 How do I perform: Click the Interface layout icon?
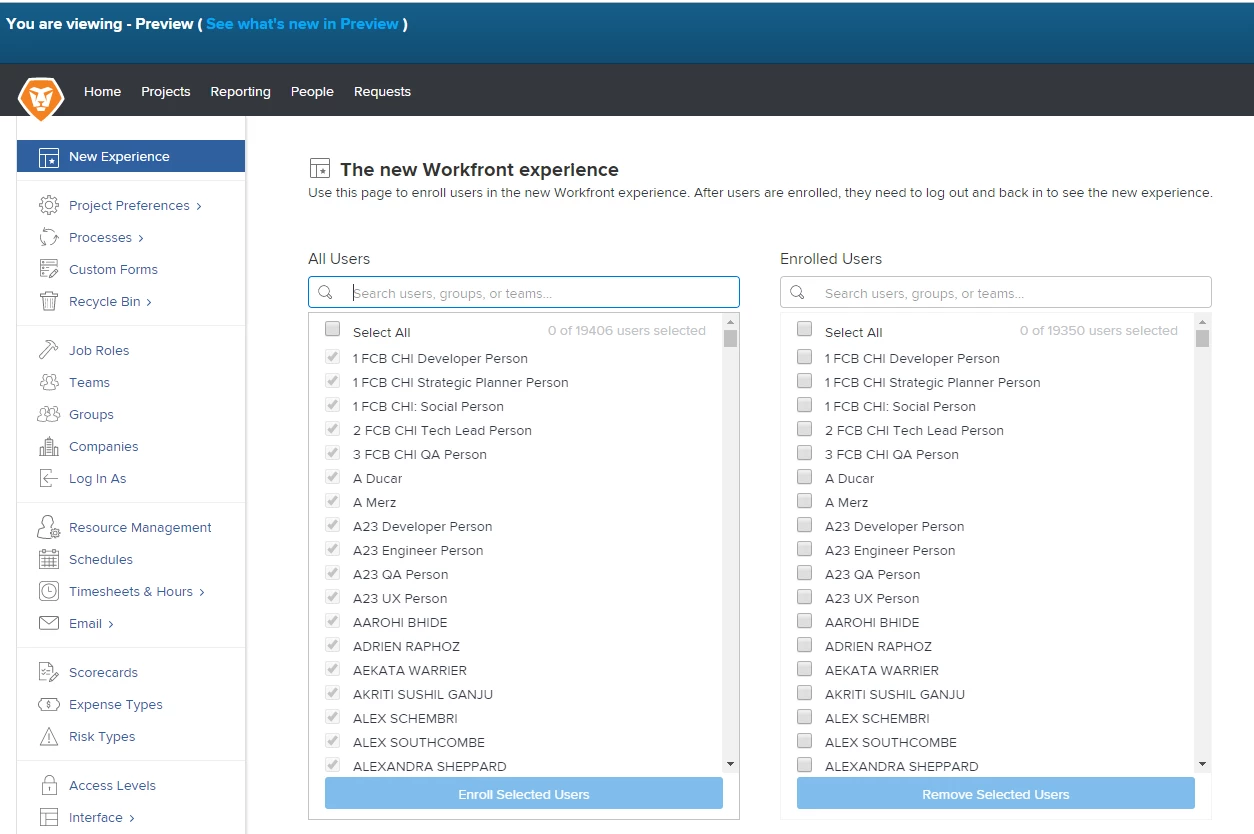click(48, 817)
